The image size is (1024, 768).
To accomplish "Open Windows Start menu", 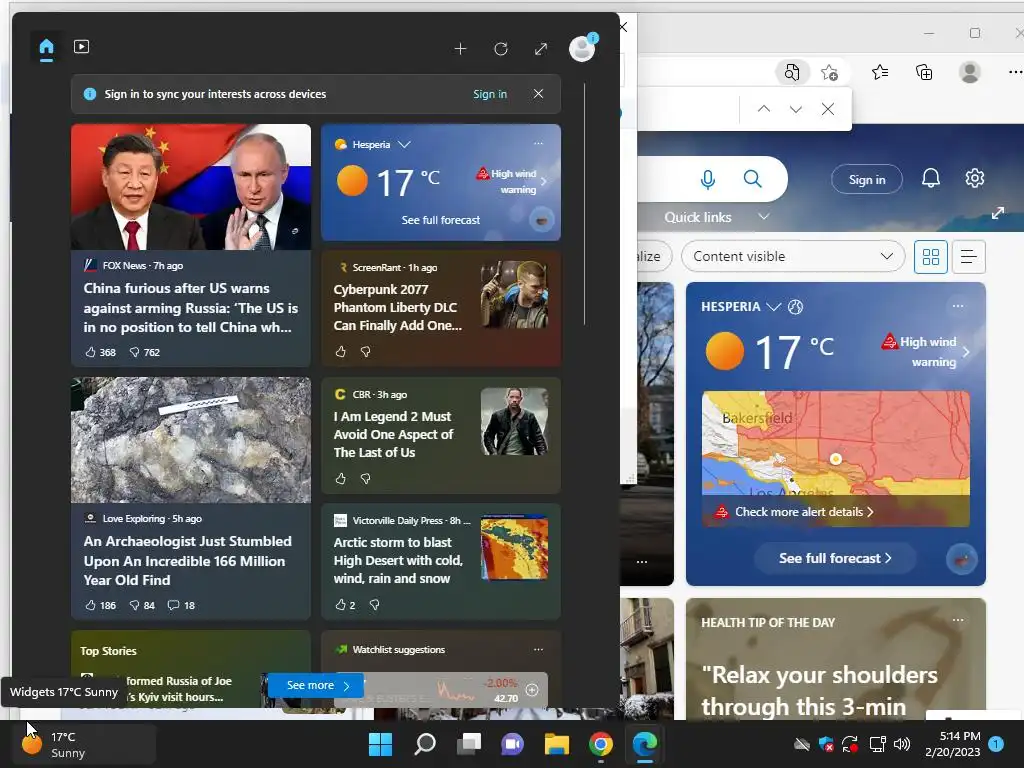I will click(380, 744).
